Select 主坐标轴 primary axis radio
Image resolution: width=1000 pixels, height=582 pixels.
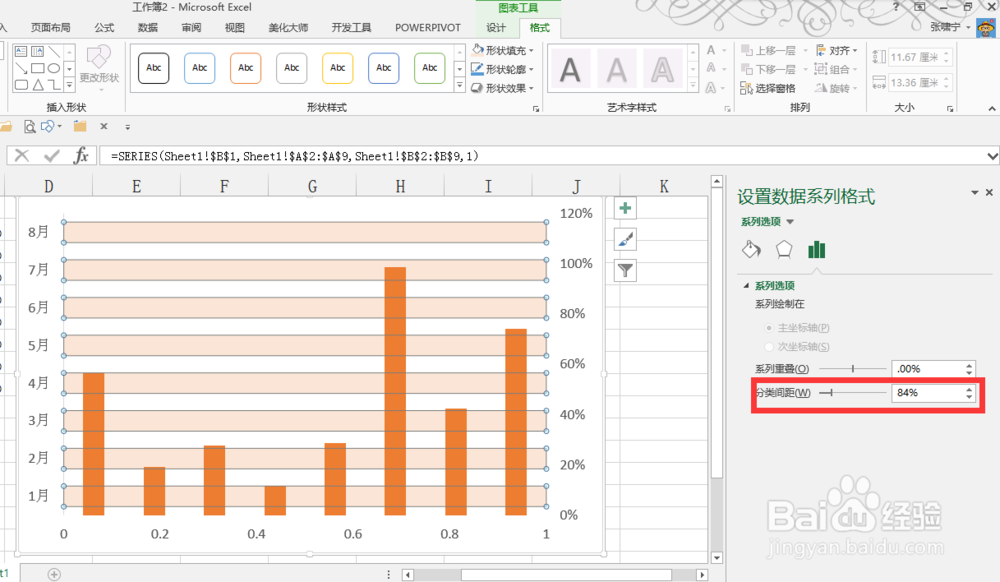point(768,328)
